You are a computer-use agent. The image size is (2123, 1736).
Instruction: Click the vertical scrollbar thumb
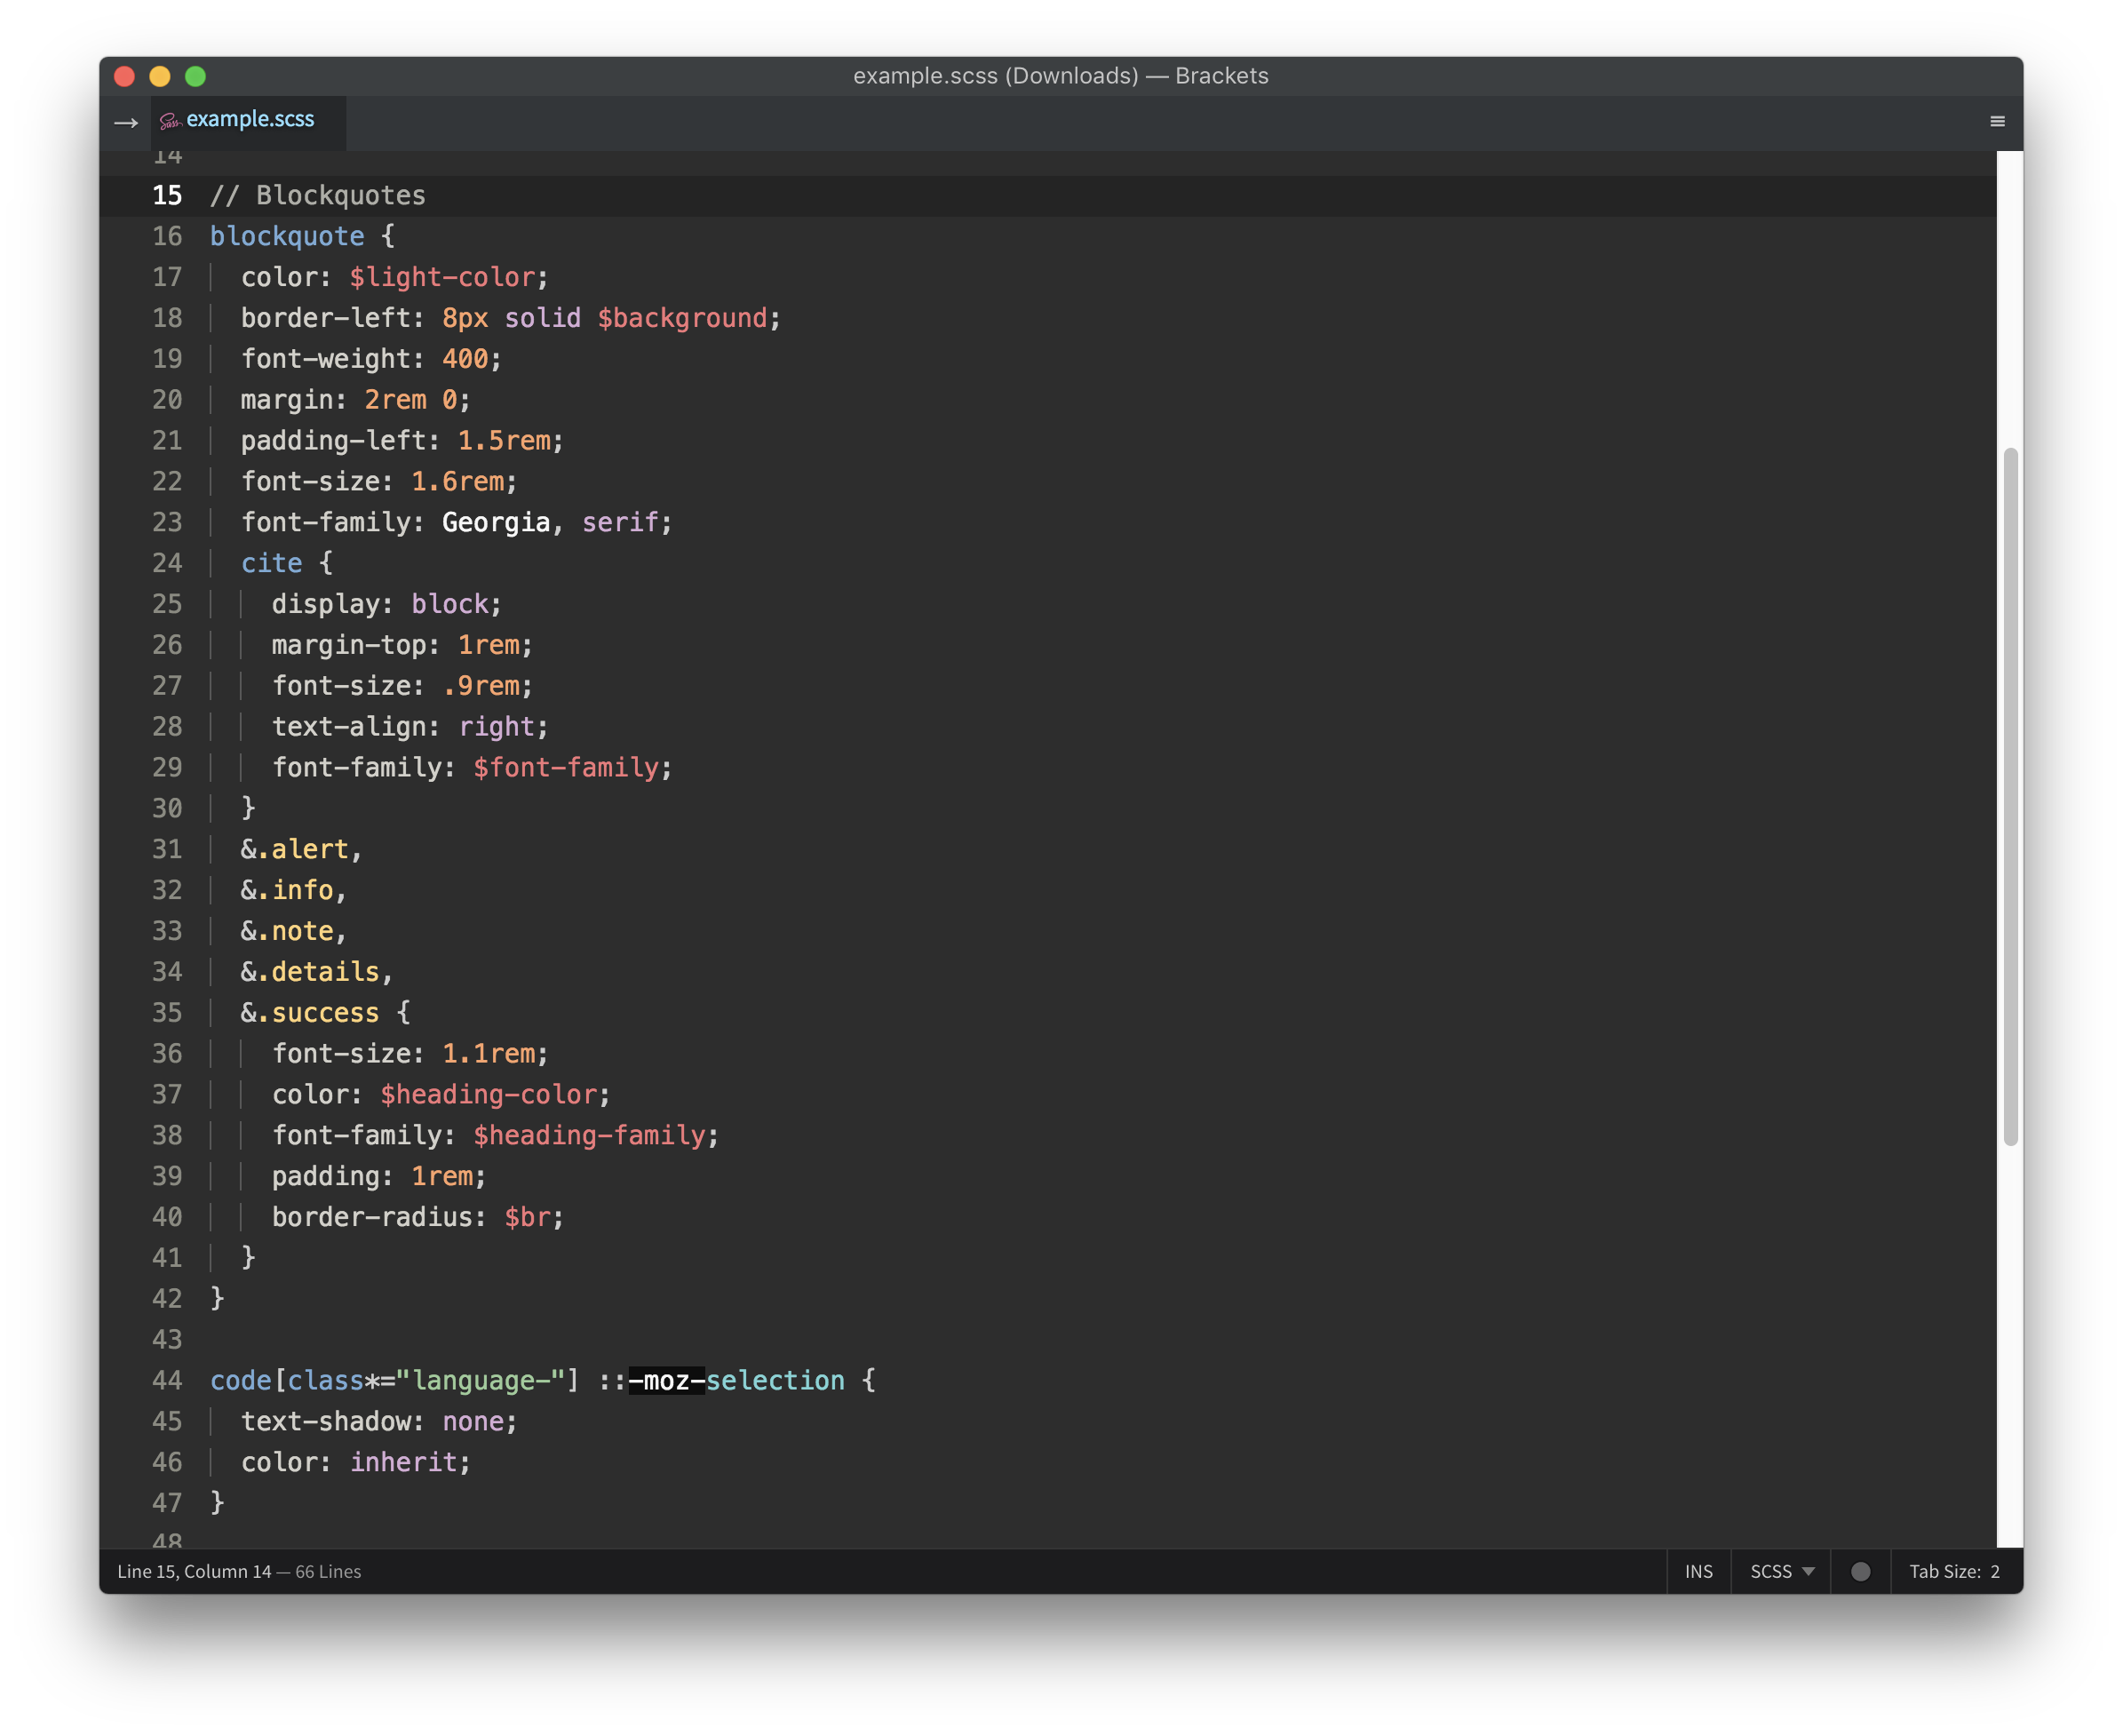point(2010,796)
